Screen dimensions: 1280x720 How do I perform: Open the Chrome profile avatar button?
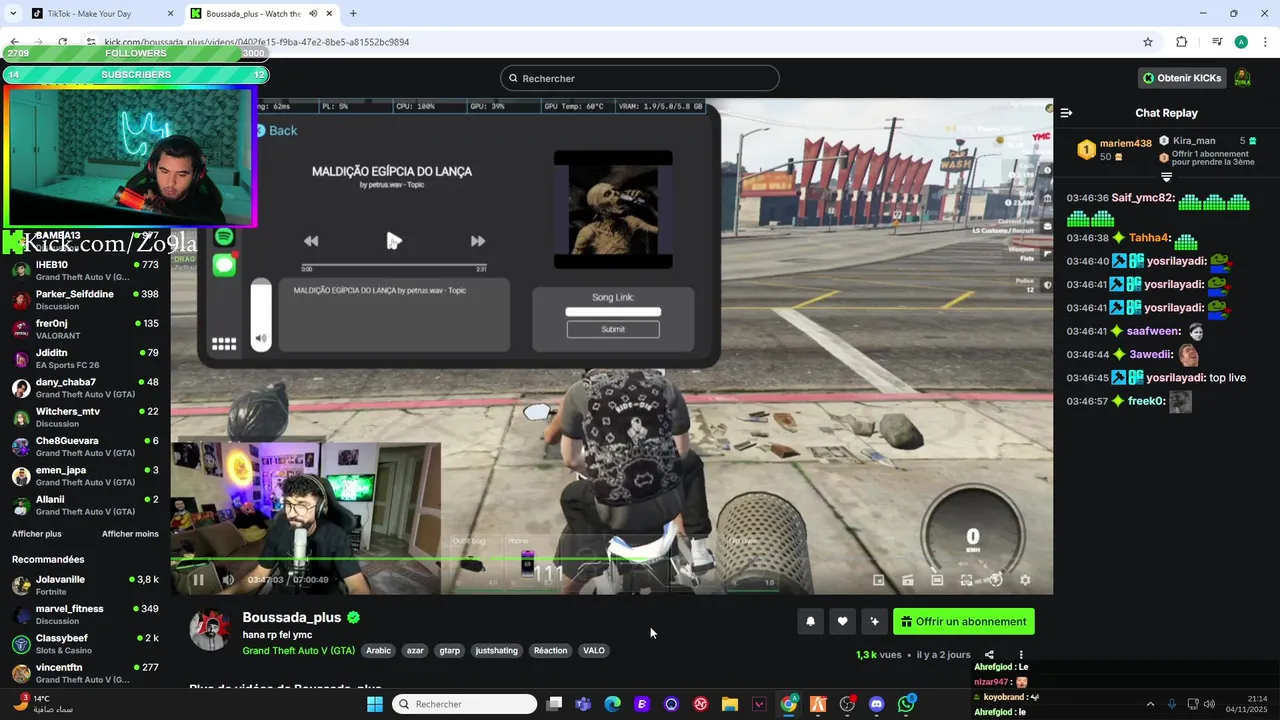[1241, 42]
